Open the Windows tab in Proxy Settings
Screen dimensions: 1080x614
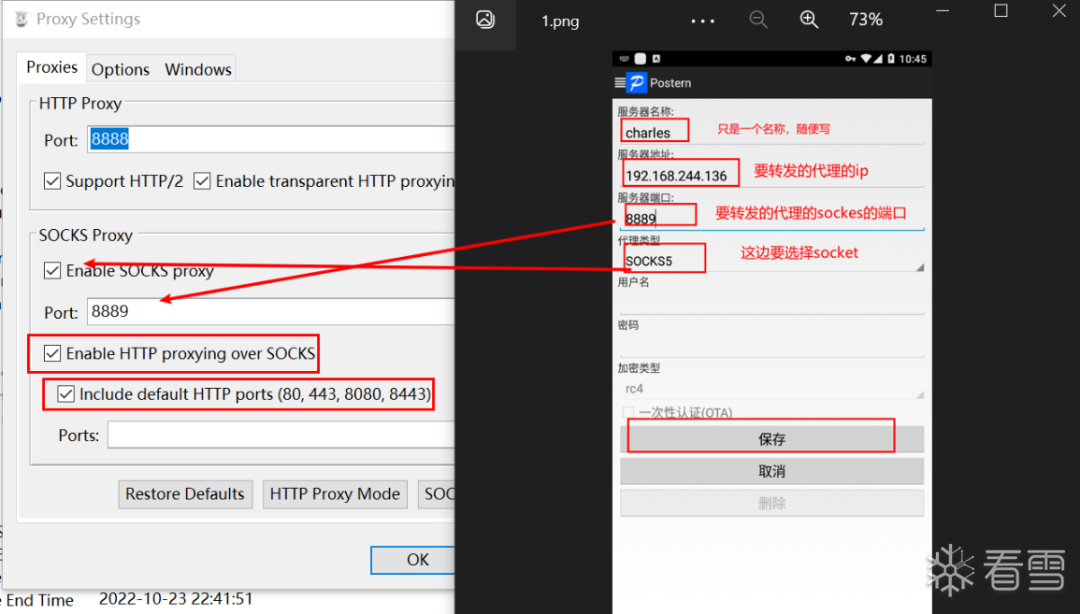(x=198, y=70)
